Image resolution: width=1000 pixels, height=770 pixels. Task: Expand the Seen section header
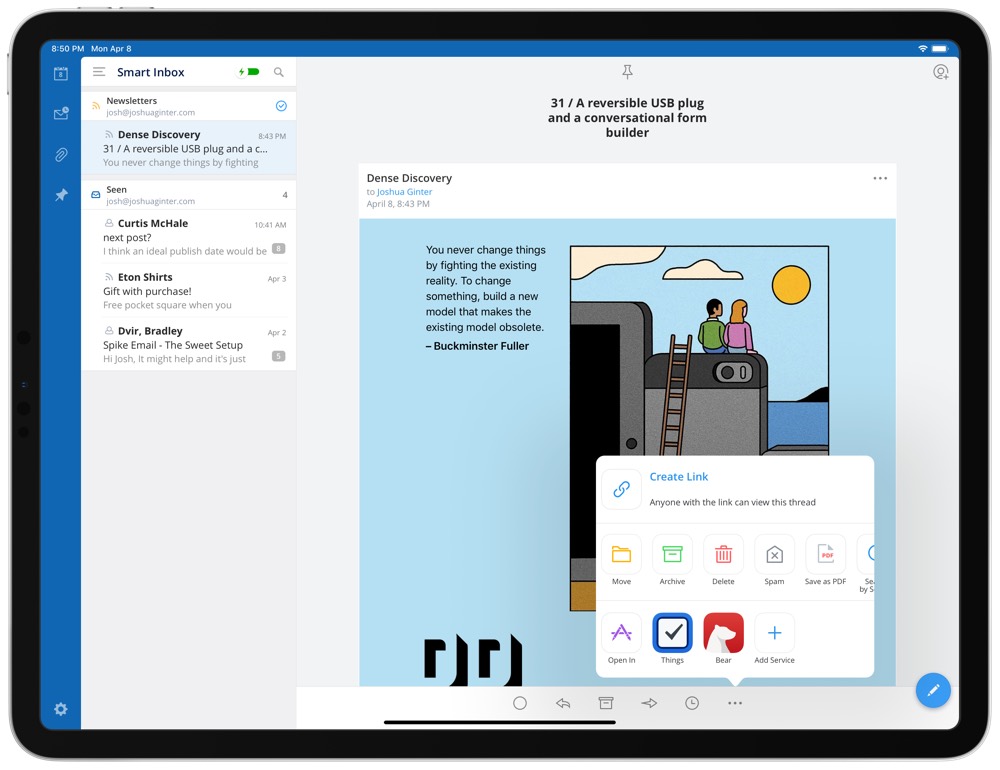coord(189,195)
